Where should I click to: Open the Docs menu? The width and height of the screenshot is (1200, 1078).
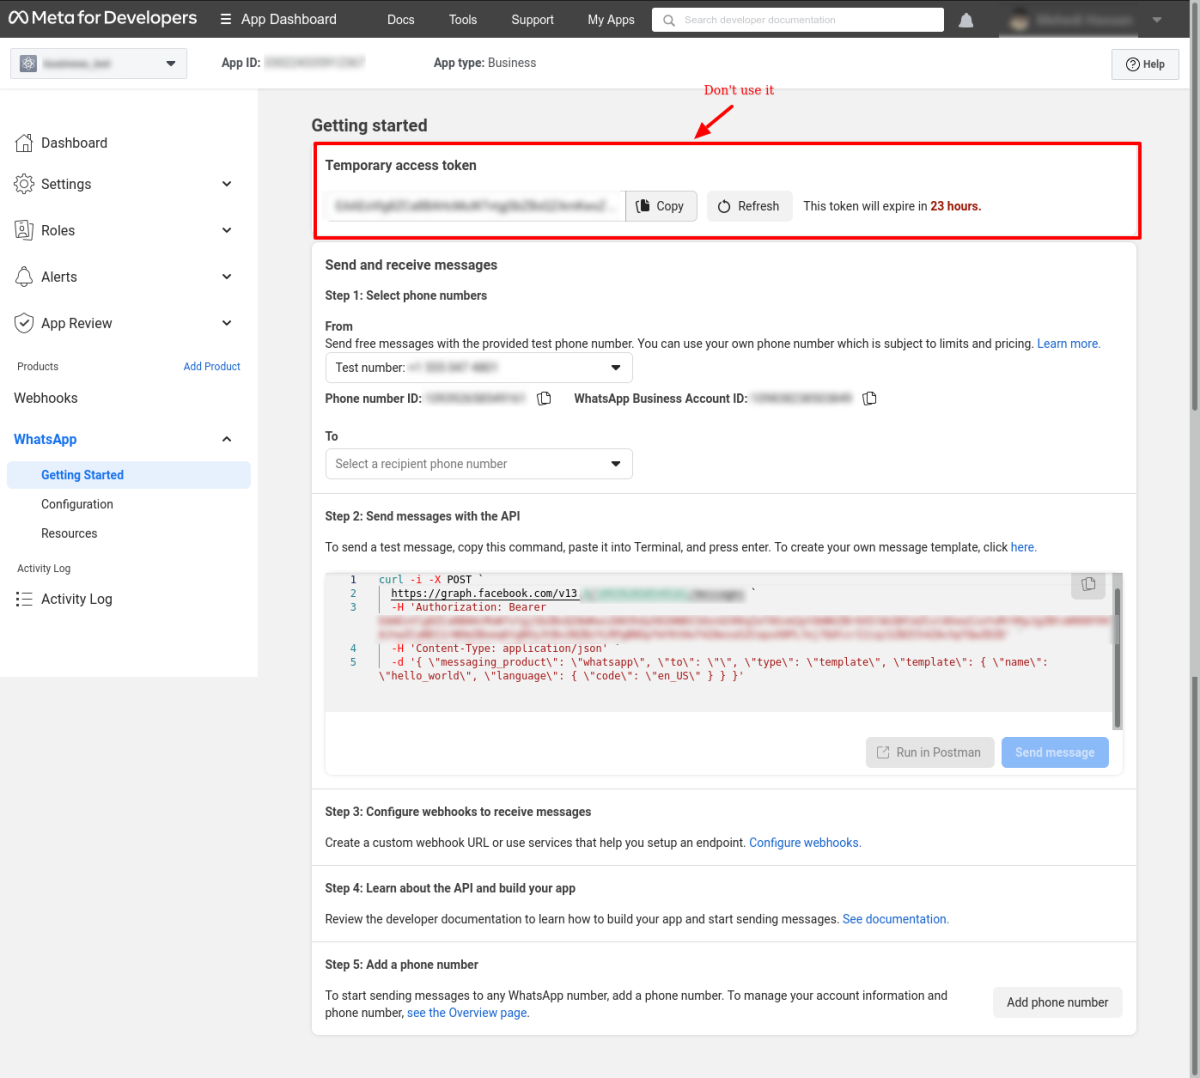(400, 19)
